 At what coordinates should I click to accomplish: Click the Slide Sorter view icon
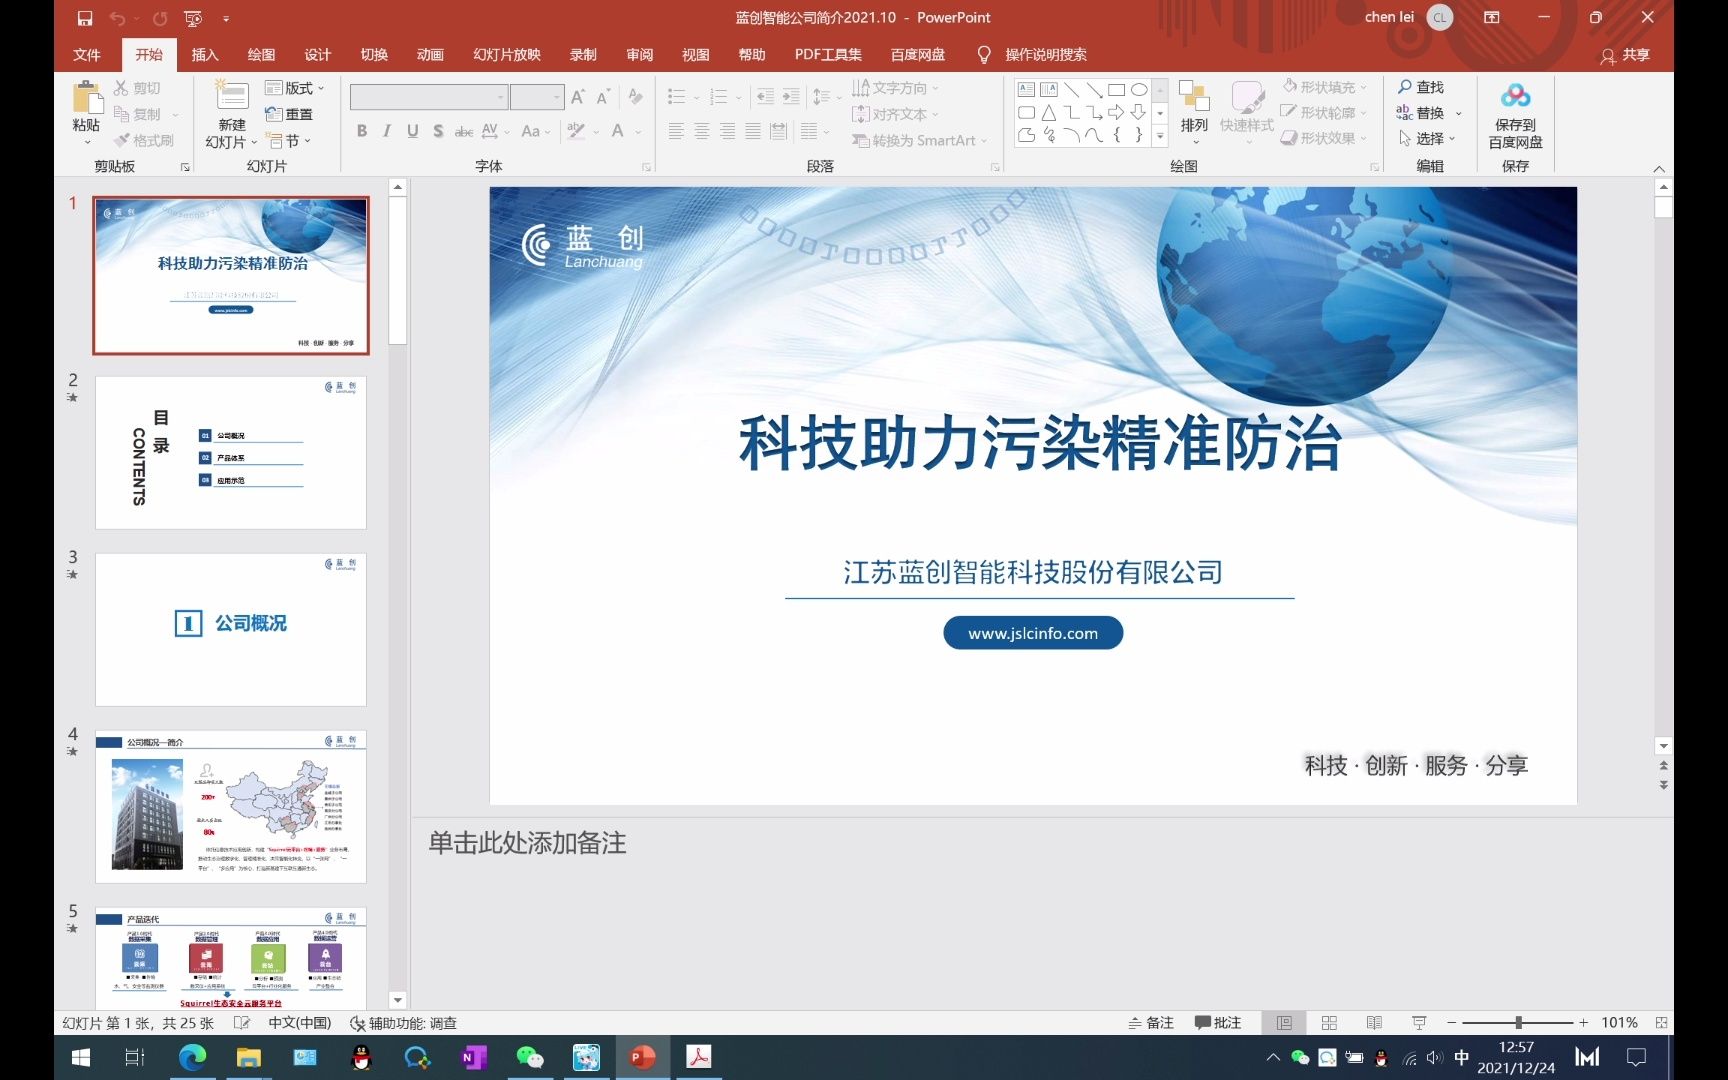[x=1329, y=1023]
